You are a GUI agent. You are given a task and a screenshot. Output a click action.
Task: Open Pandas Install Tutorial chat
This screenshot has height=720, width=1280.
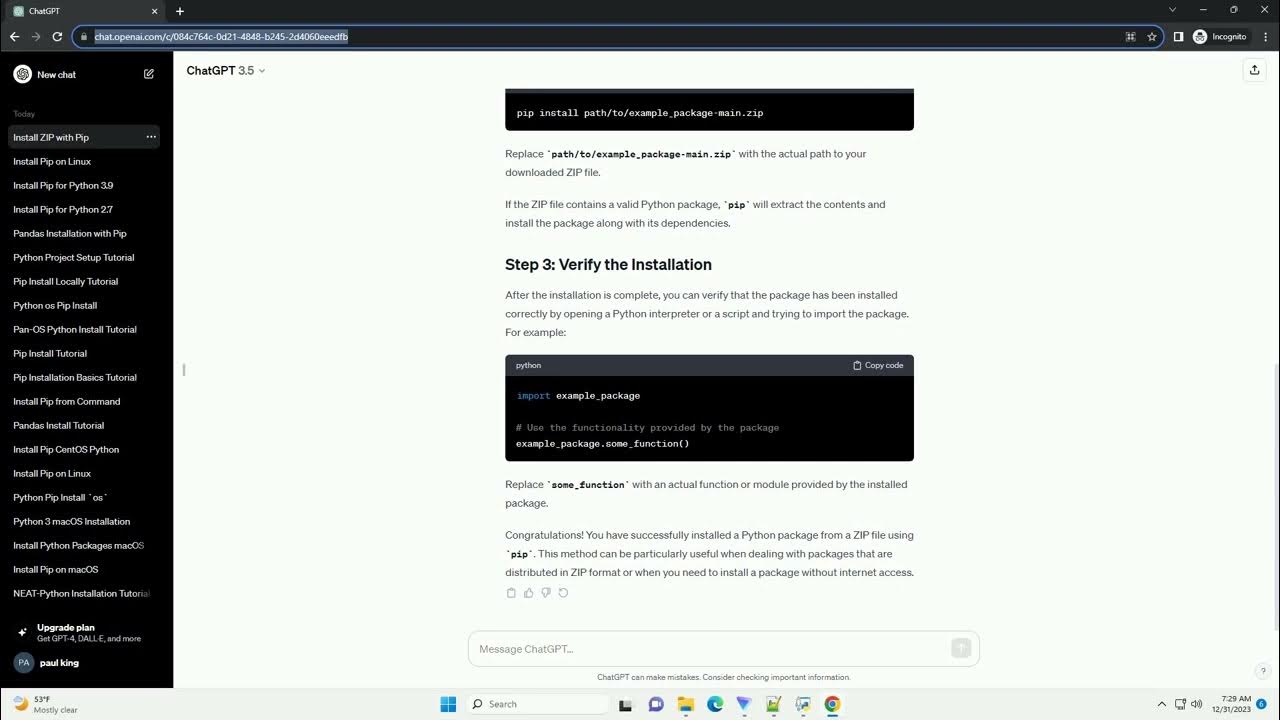point(84,425)
